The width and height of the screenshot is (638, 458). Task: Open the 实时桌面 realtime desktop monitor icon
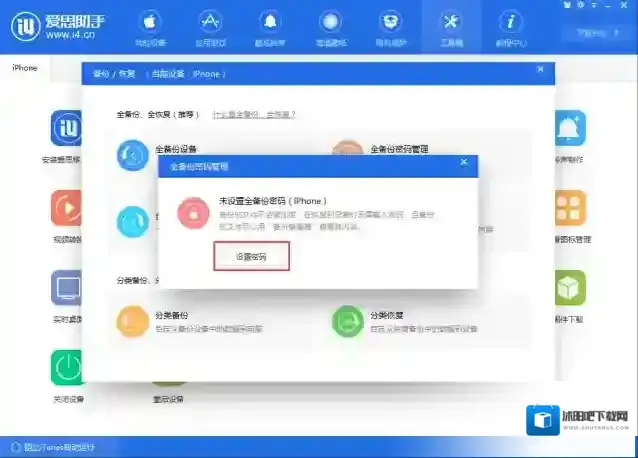67,288
